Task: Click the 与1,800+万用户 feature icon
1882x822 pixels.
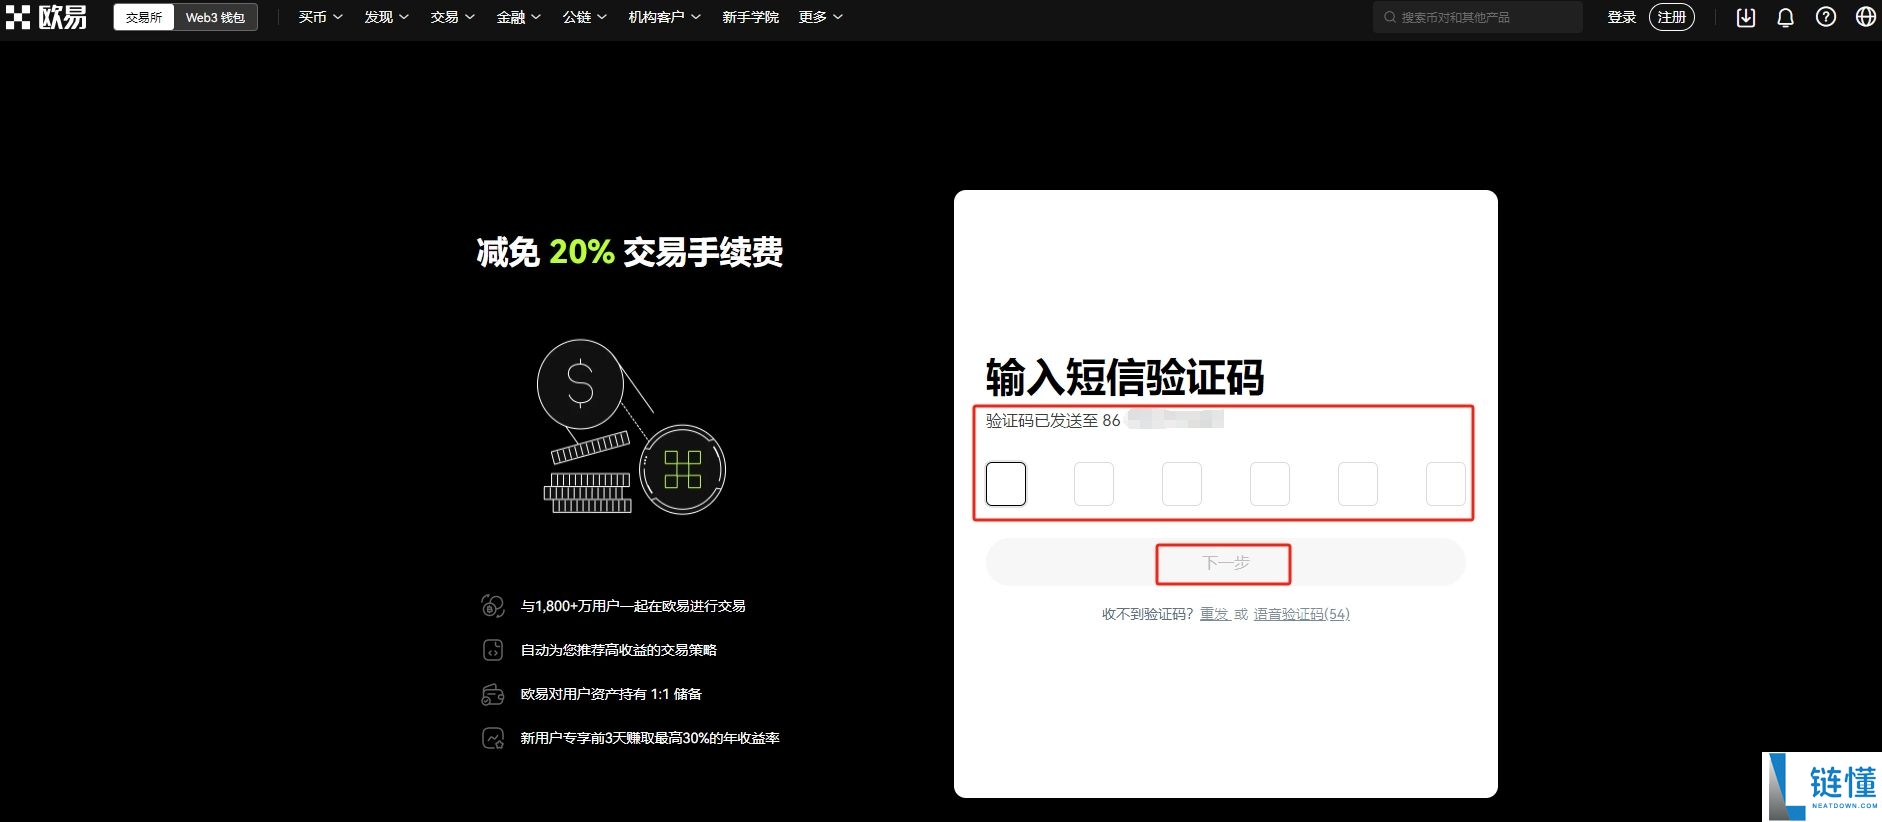Action: (x=493, y=606)
